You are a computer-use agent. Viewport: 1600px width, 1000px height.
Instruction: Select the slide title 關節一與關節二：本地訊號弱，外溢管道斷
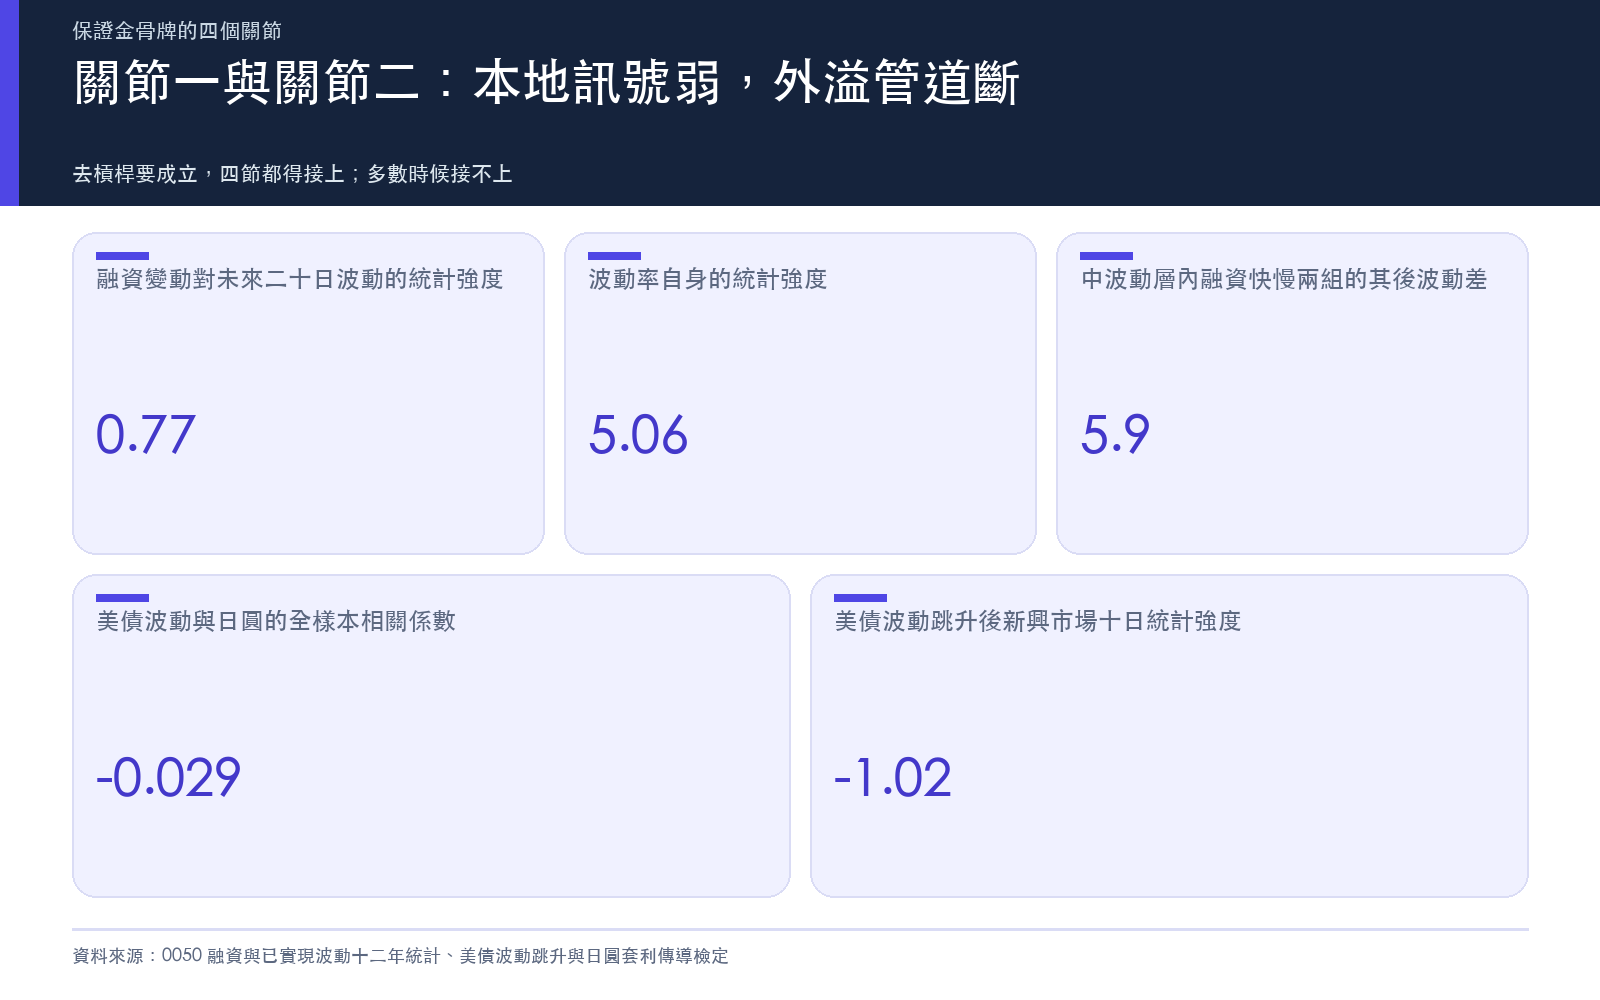[546, 82]
